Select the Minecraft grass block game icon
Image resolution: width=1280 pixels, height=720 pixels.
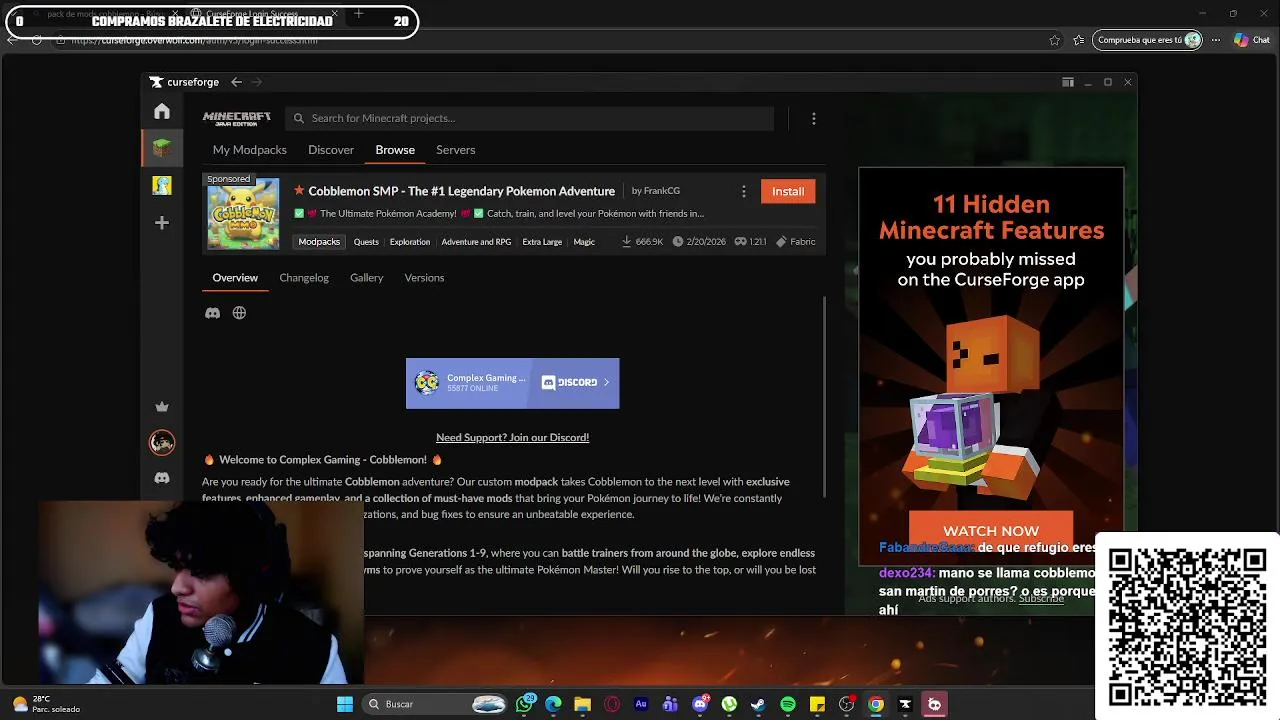point(162,148)
